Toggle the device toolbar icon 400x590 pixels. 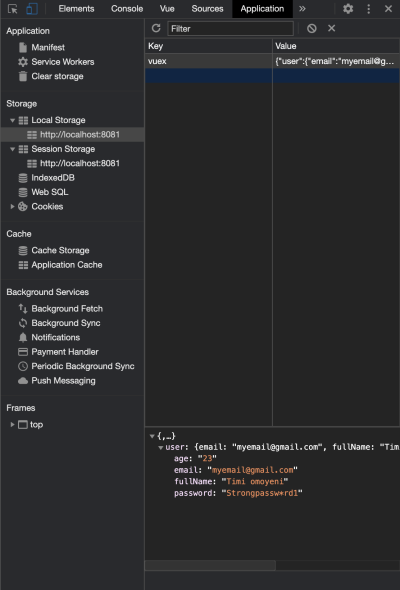(x=32, y=9)
